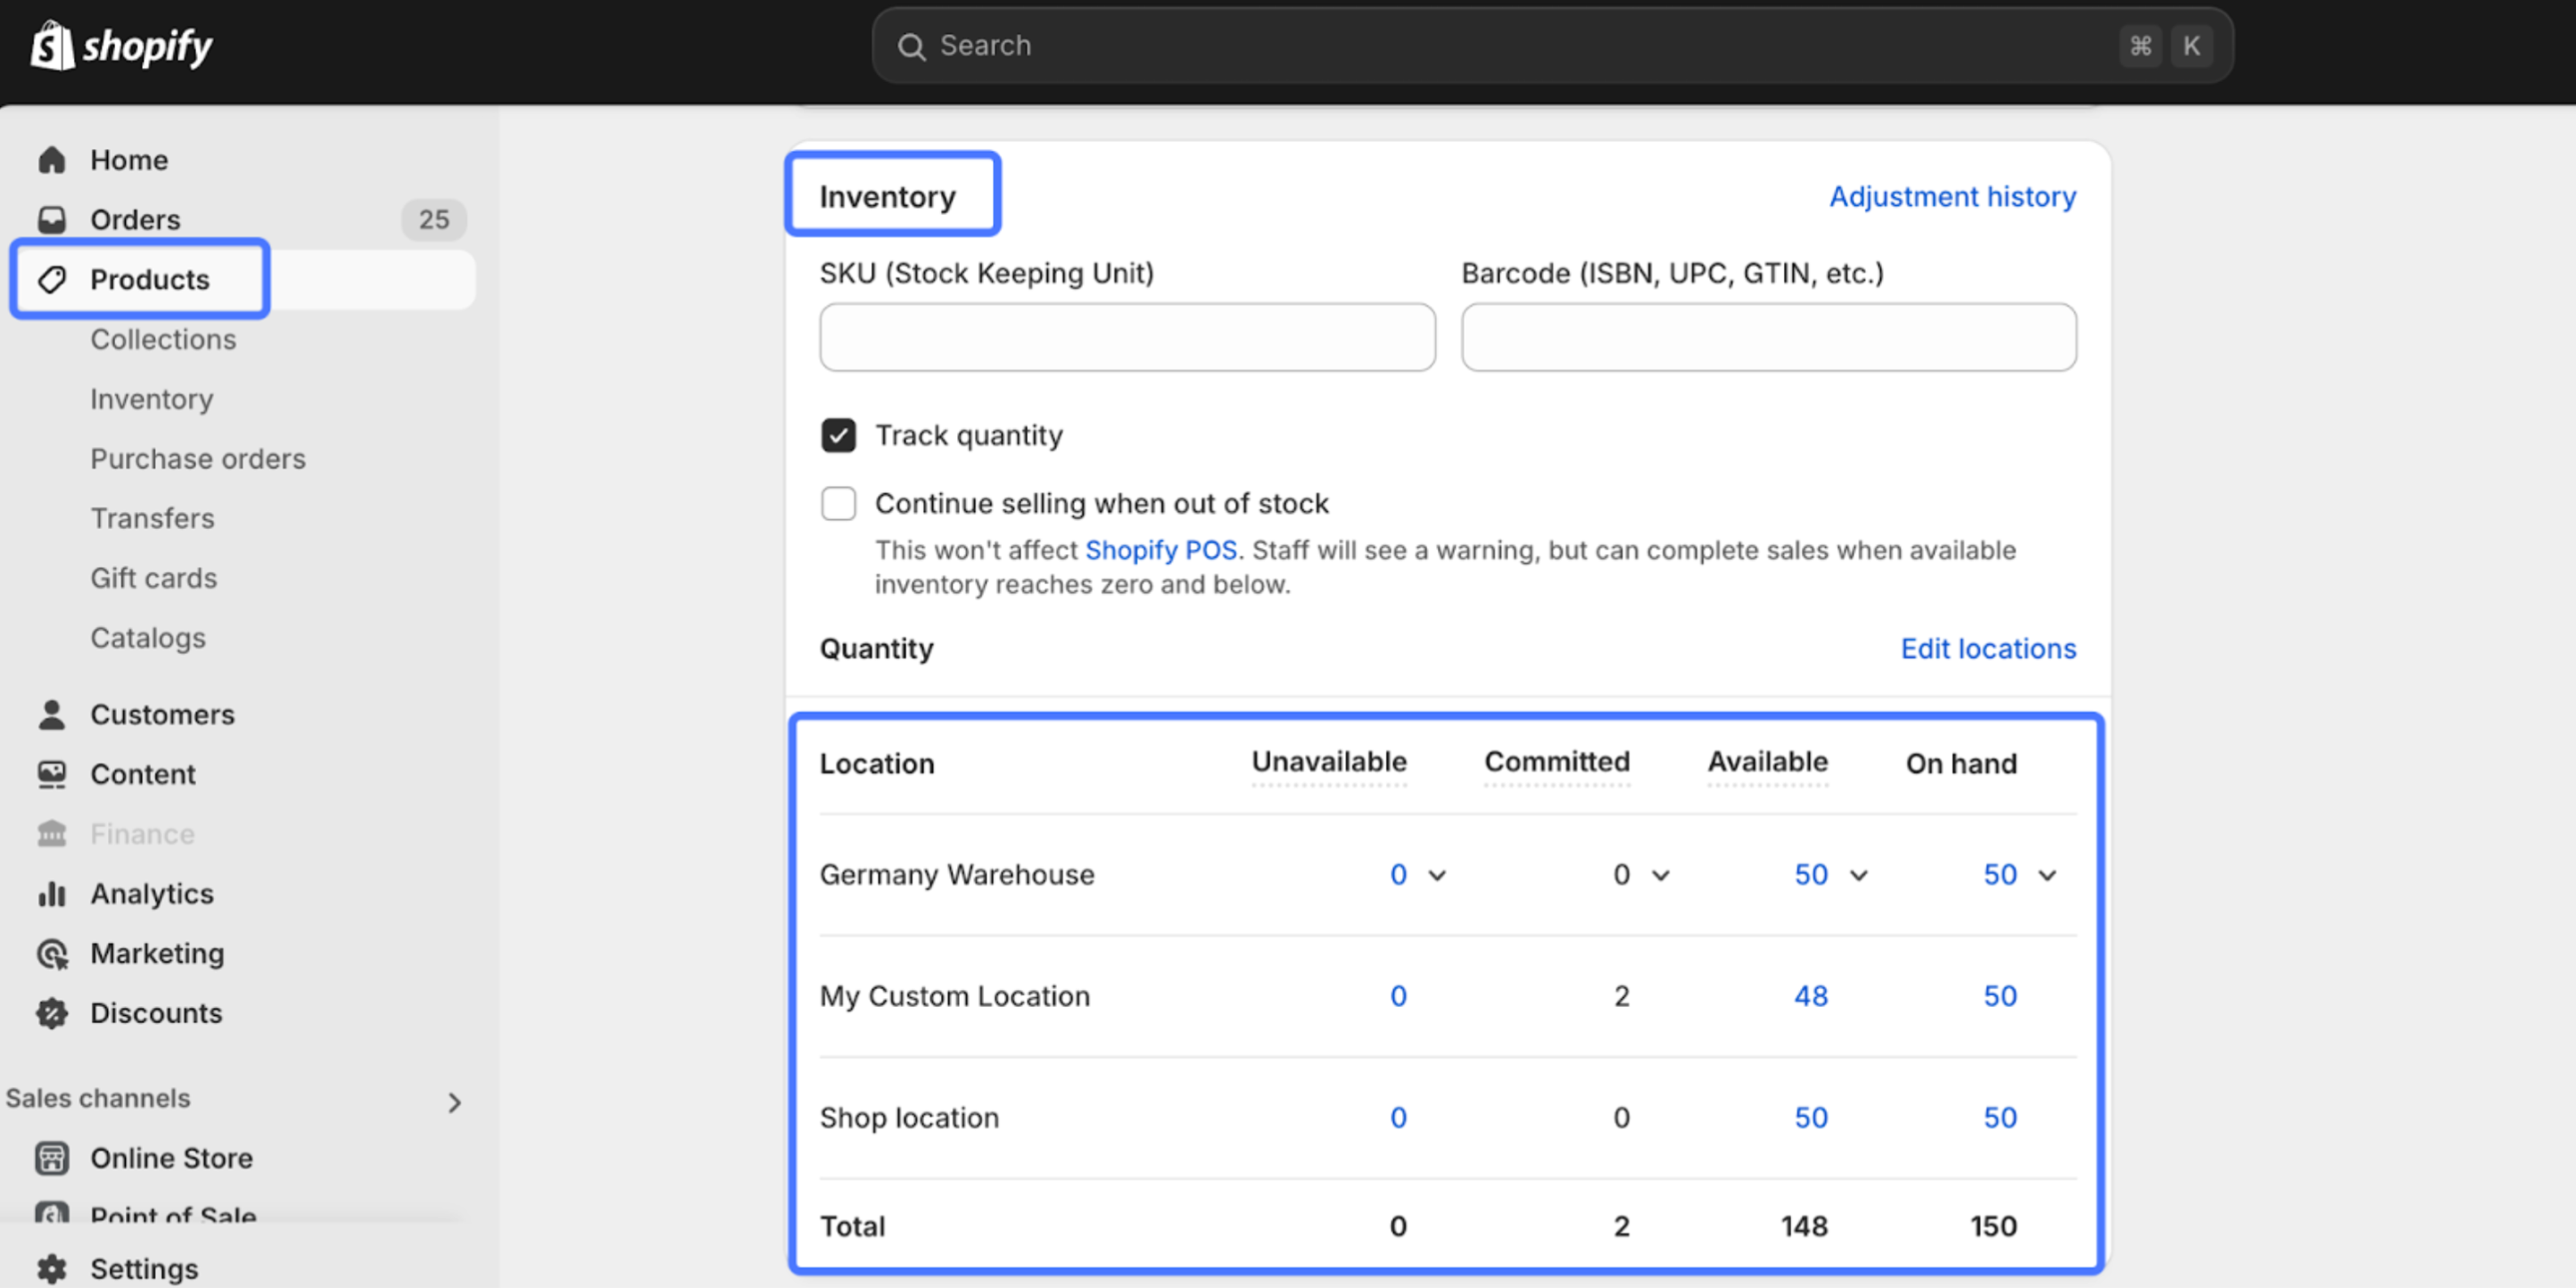
Task: Open Inventory under Products
Action: click(152, 399)
